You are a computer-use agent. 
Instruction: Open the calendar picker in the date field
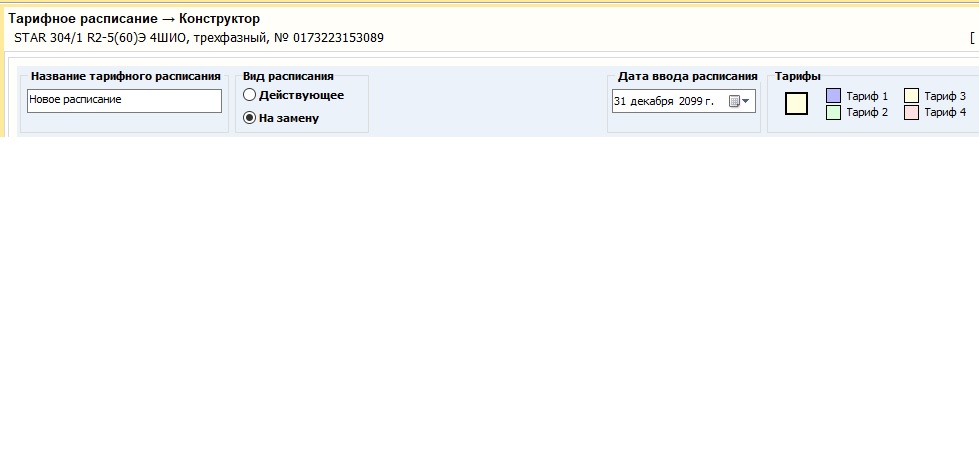pyautogui.click(x=739, y=101)
